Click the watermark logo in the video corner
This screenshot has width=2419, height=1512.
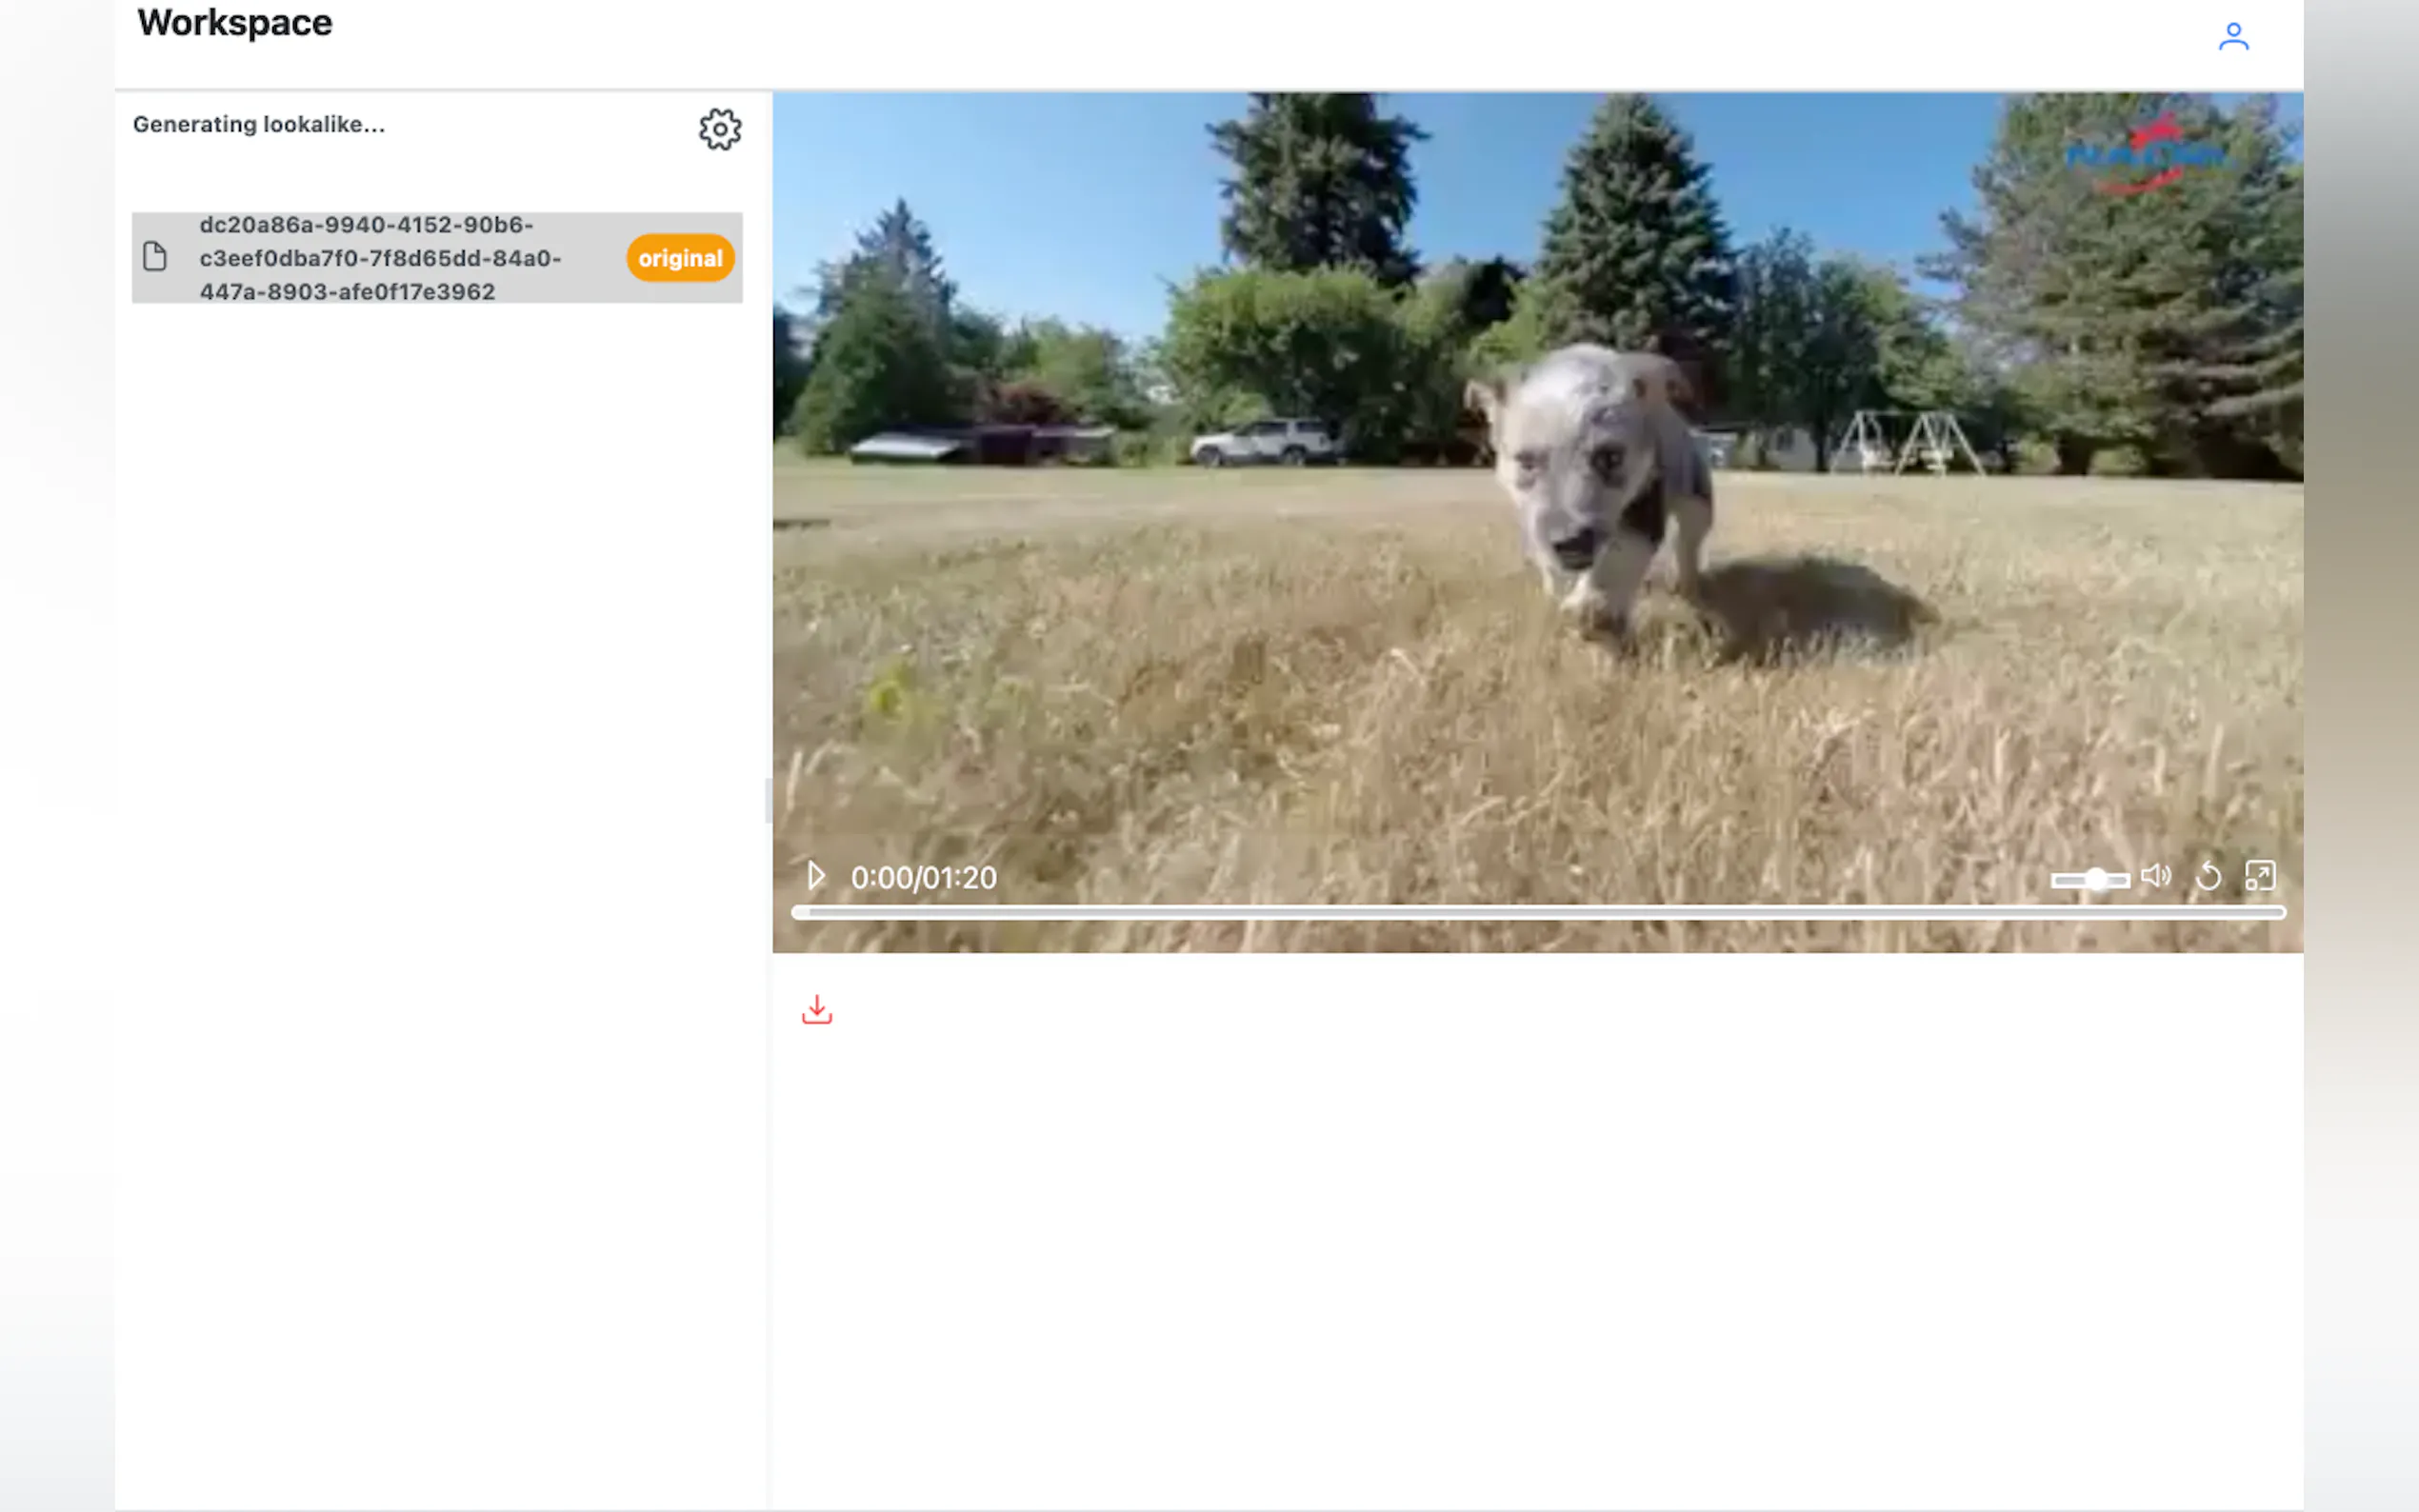[2147, 155]
